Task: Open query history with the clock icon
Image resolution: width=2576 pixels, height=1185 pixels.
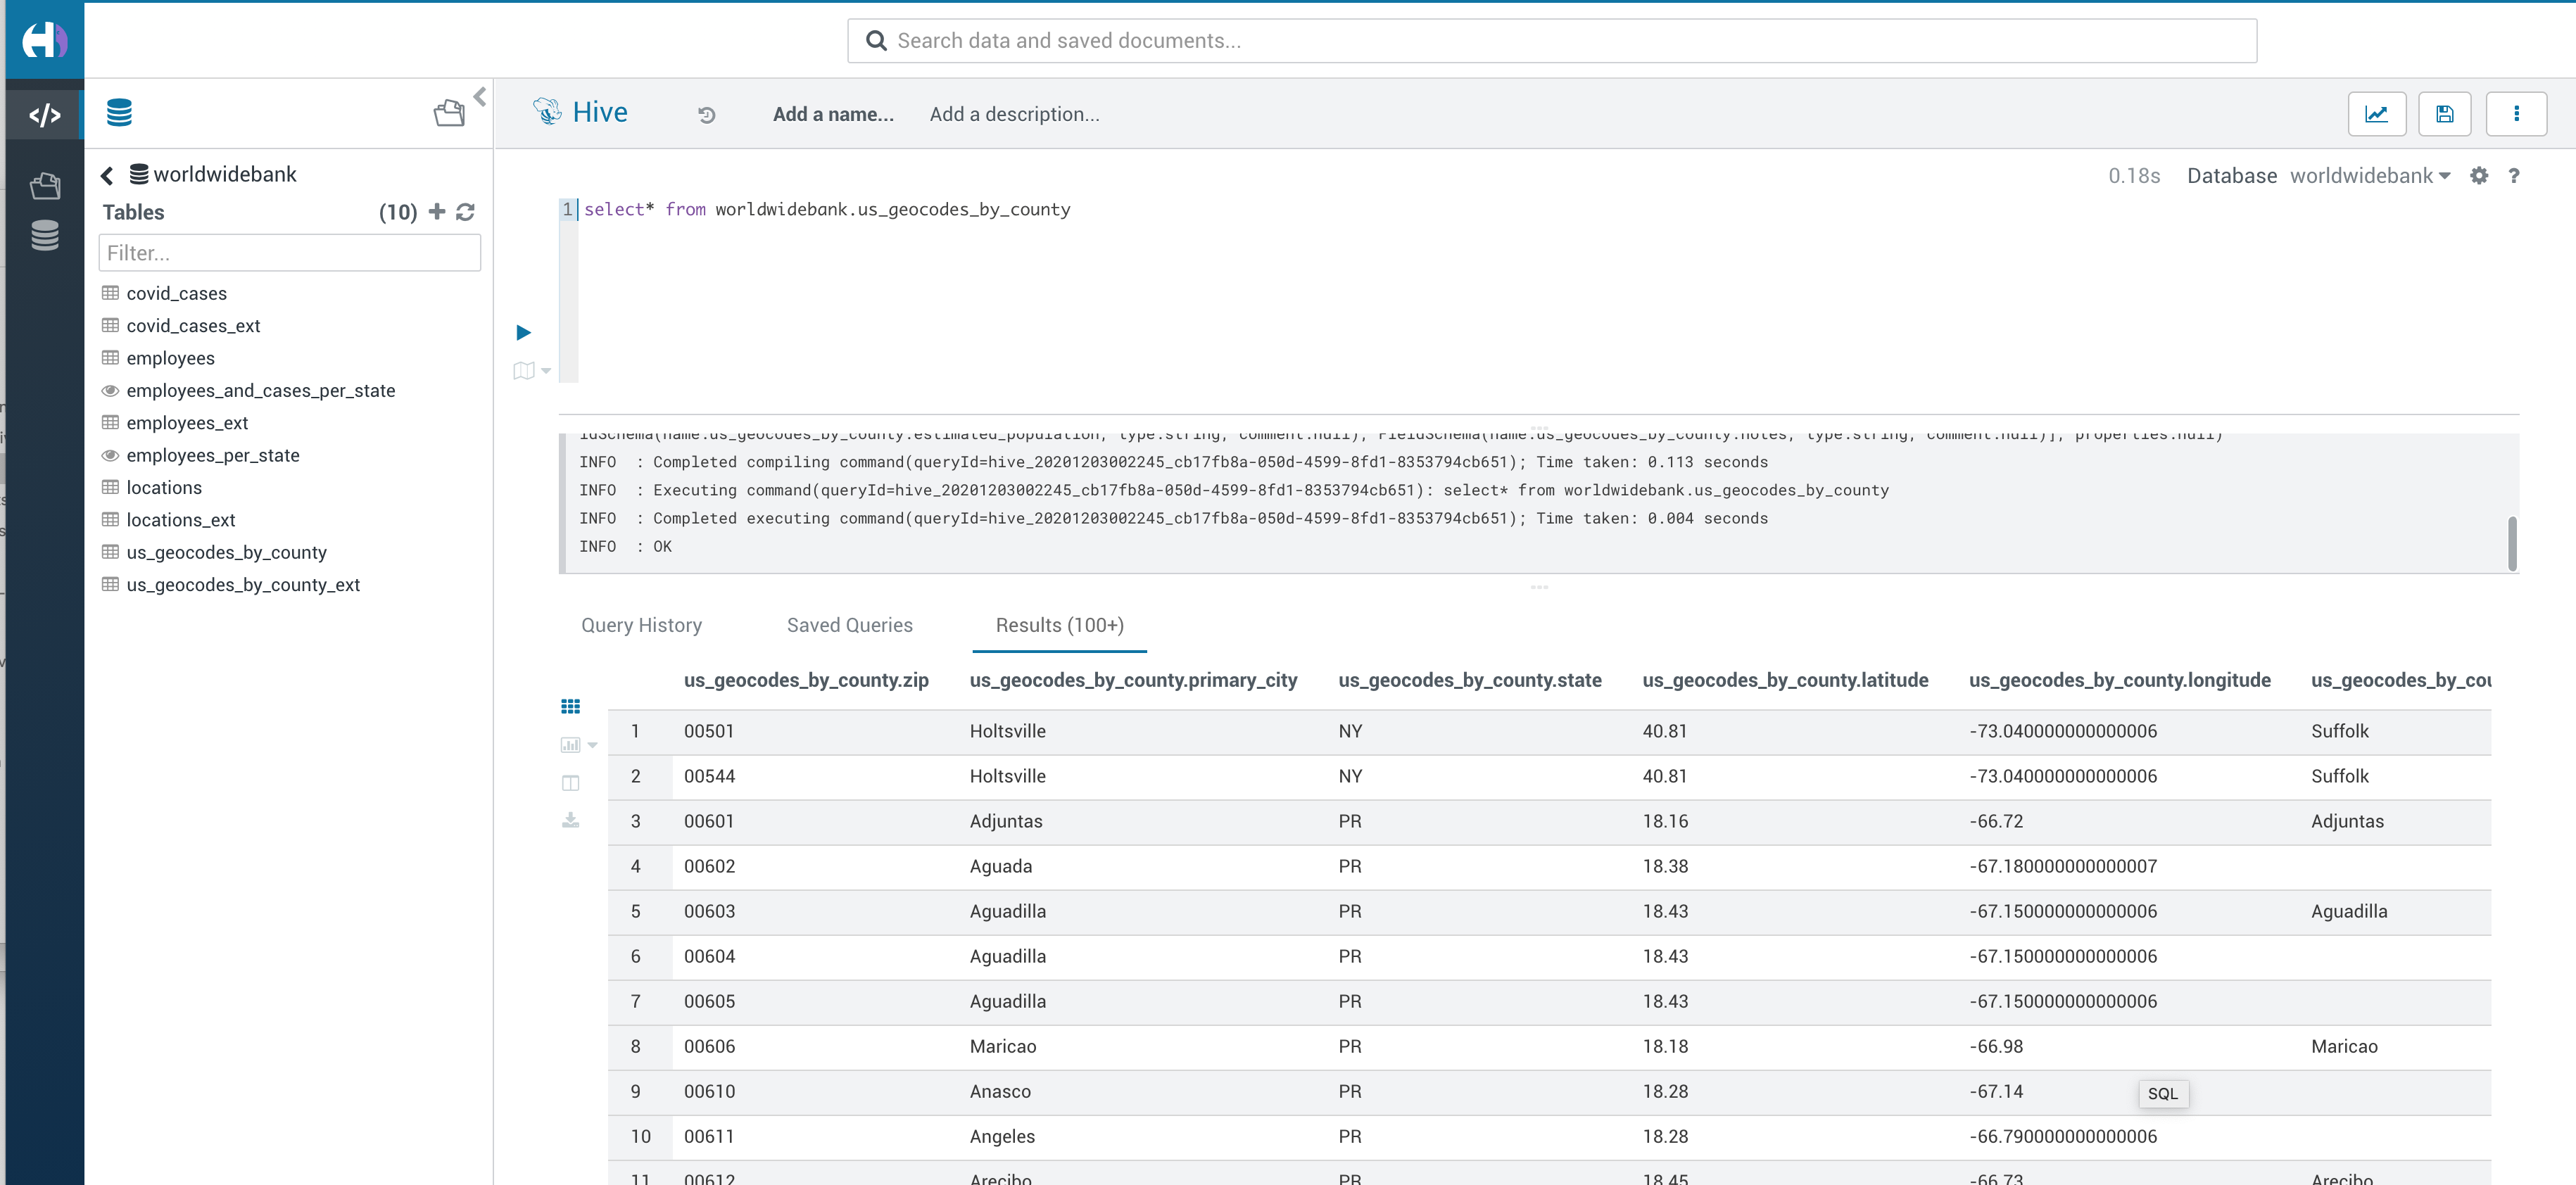Action: [x=708, y=114]
